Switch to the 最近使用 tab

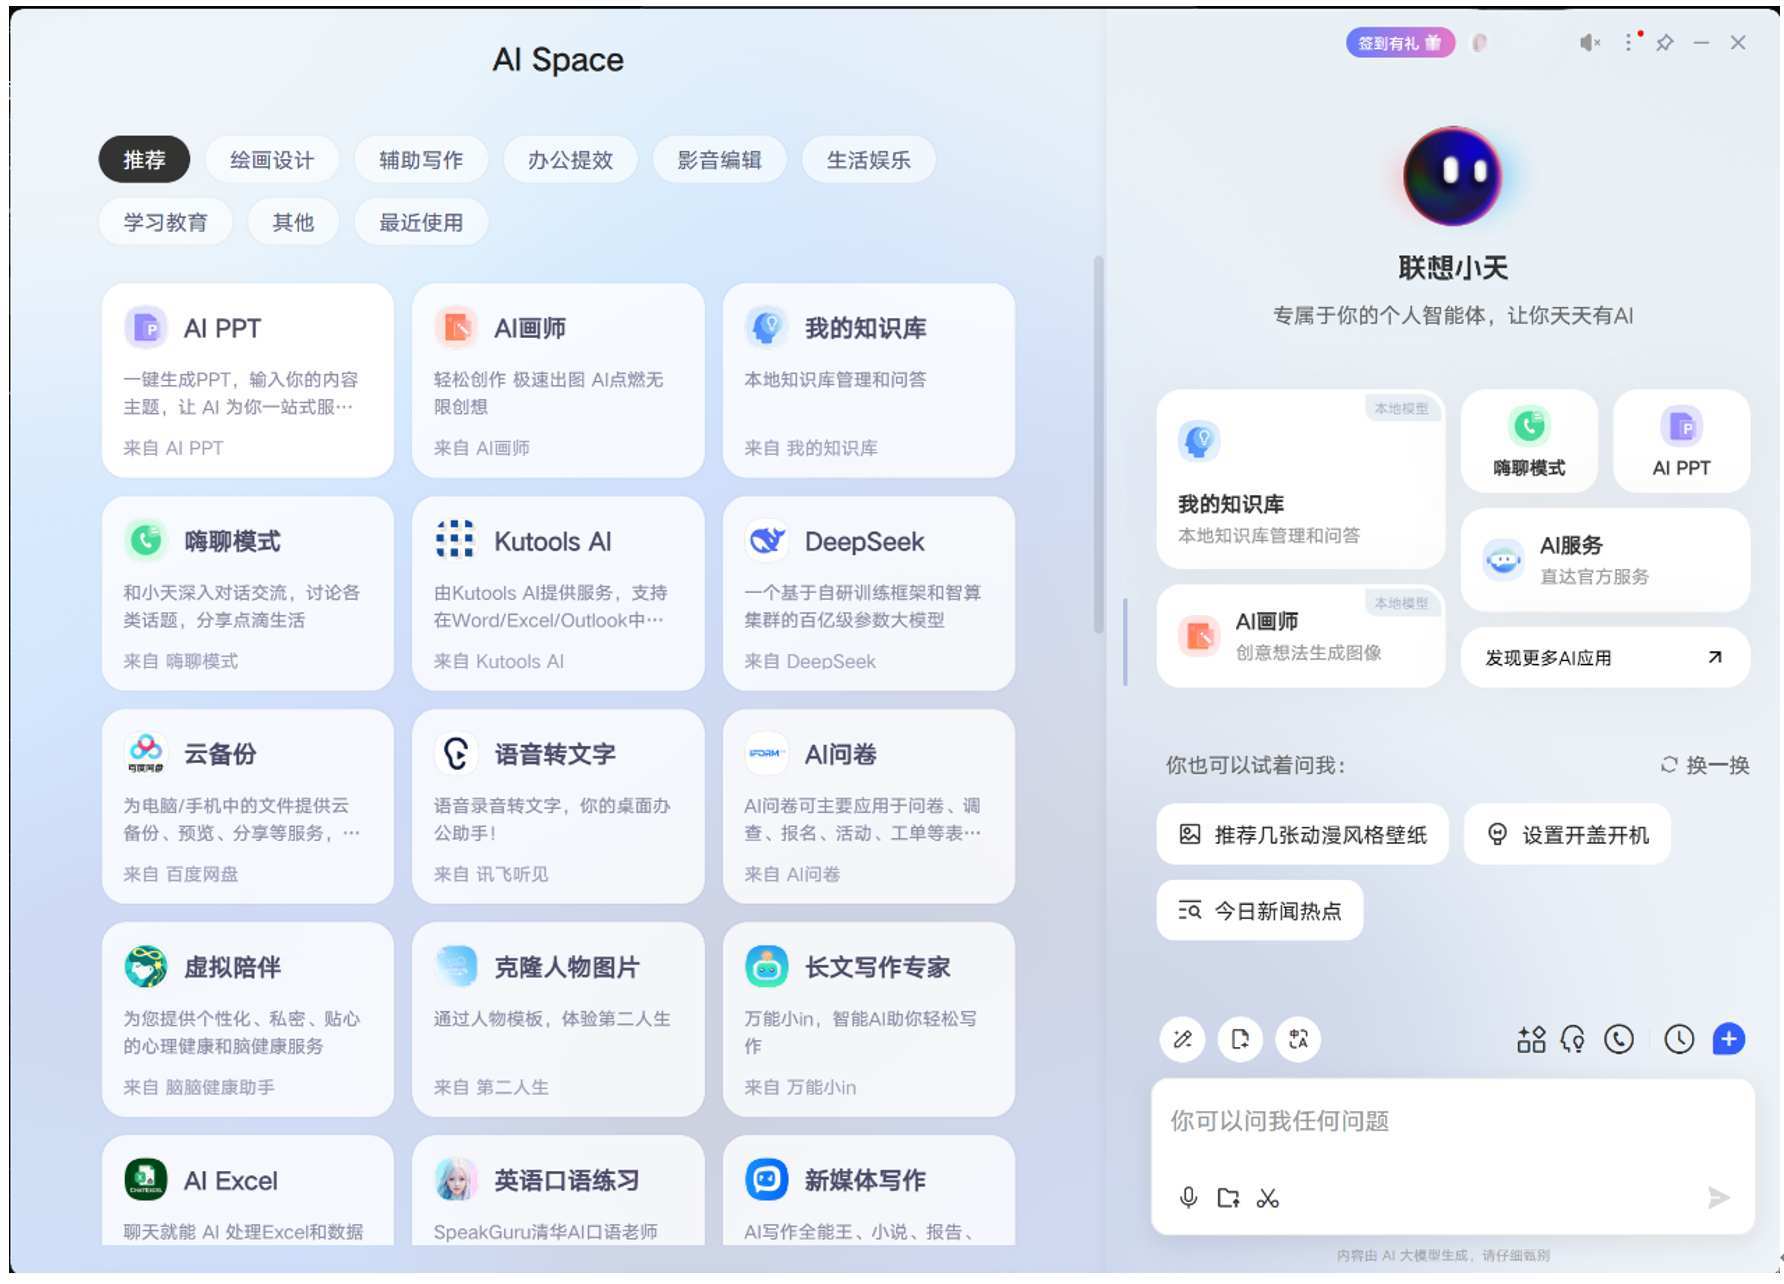click(420, 222)
